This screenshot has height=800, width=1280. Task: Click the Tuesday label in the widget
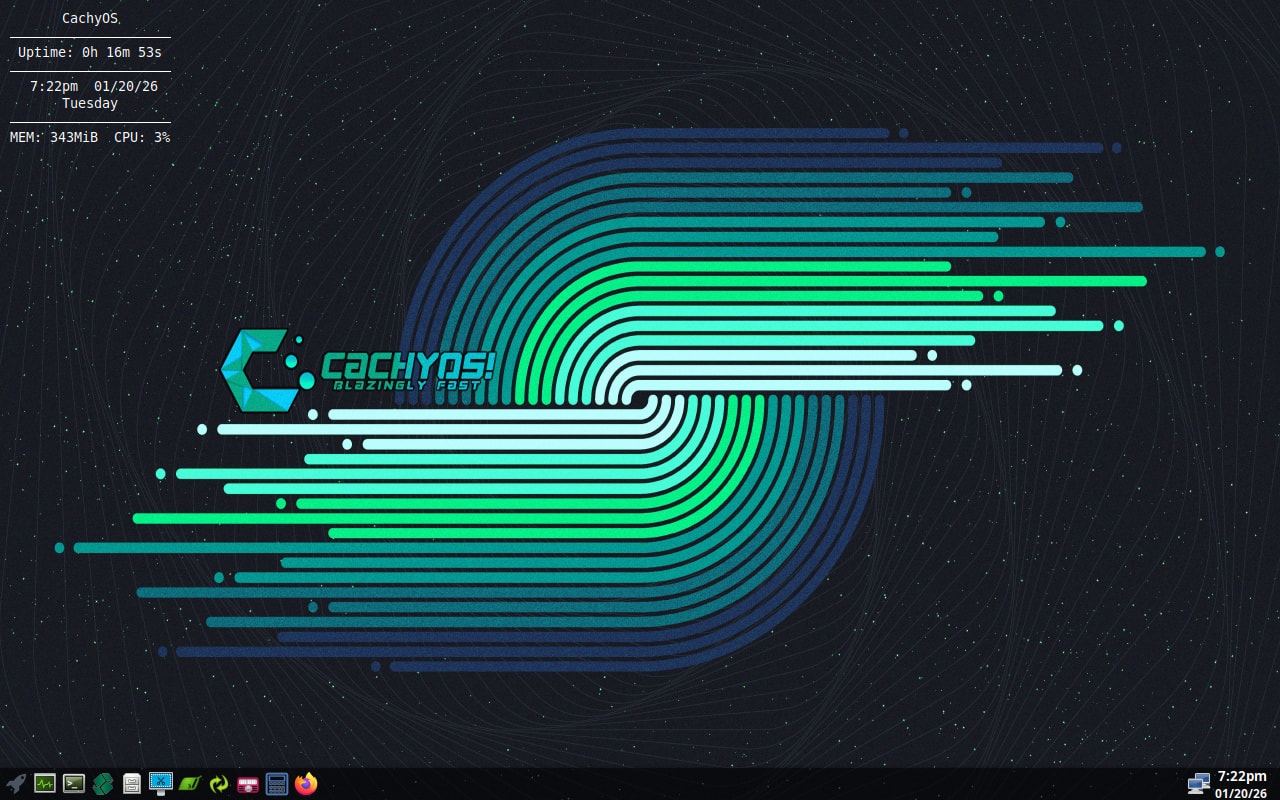point(90,103)
